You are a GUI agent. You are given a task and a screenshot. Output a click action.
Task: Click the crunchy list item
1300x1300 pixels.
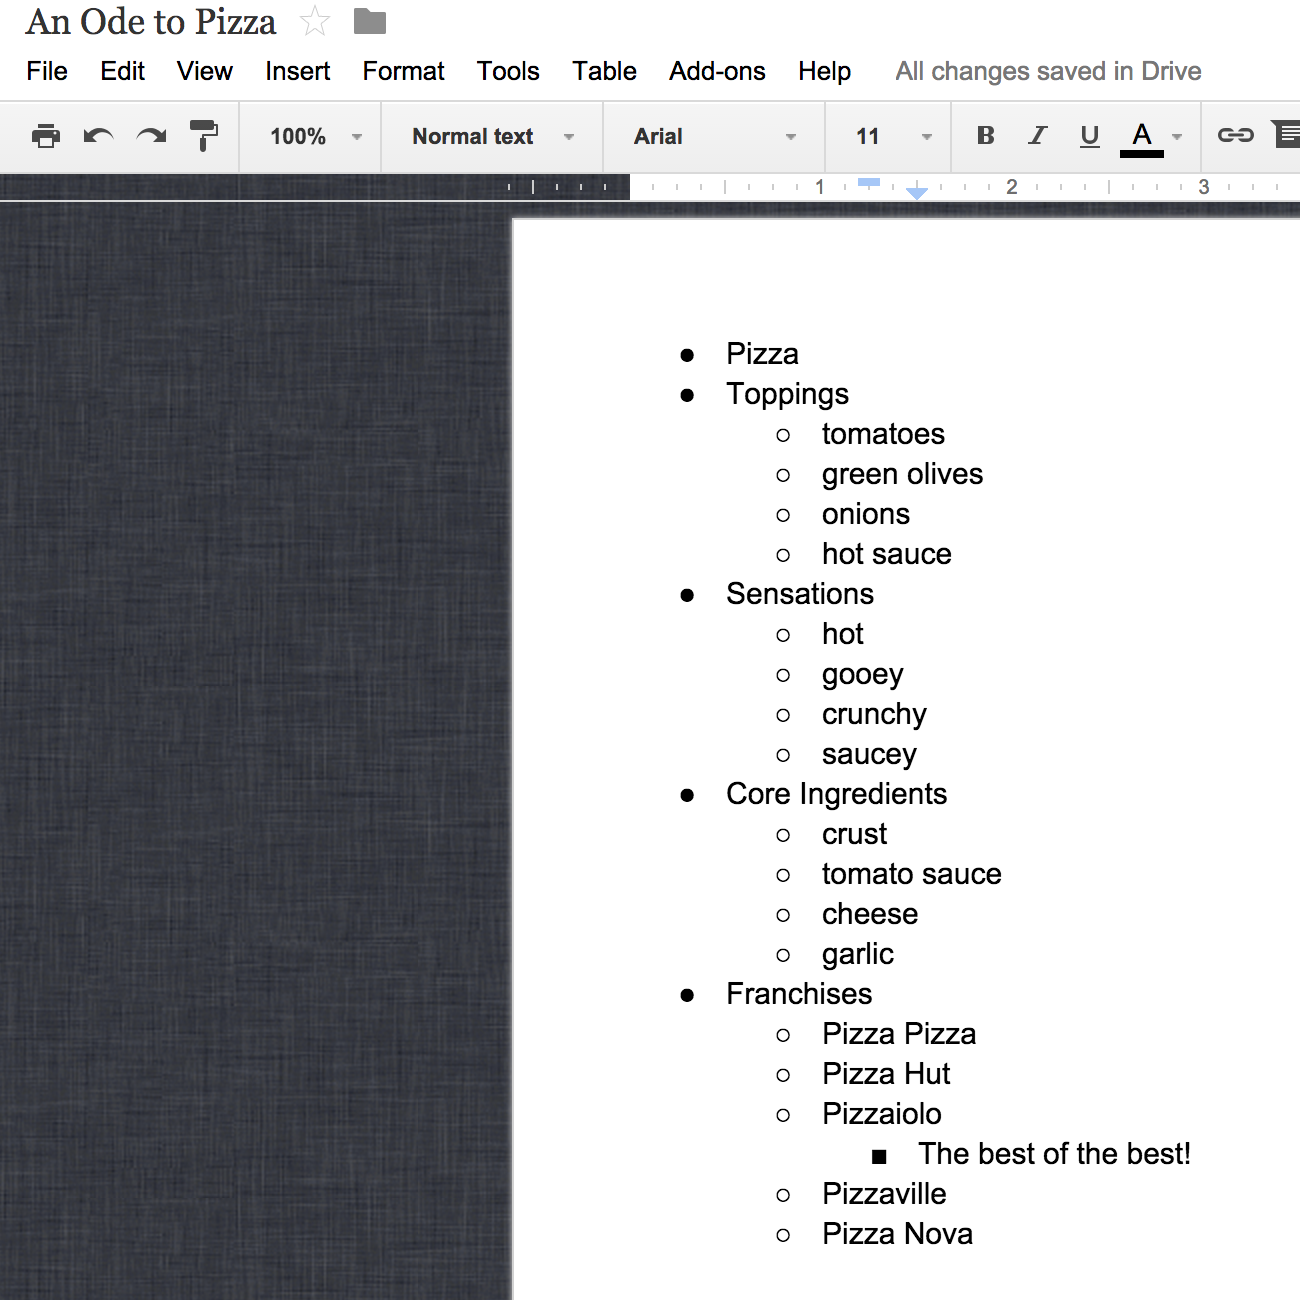pyautogui.click(x=874, y=714)
